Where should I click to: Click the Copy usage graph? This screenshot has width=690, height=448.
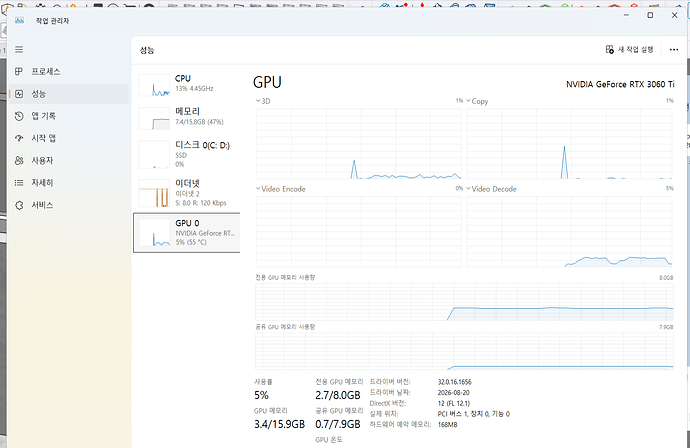pyautogui.click(x=569, y=143)
